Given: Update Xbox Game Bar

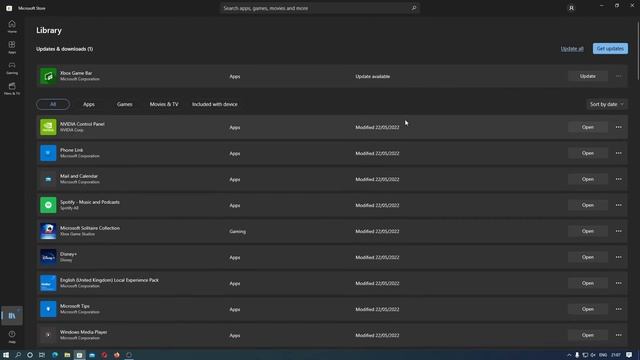Looking at the screenshot, I should tap(588, 76).
